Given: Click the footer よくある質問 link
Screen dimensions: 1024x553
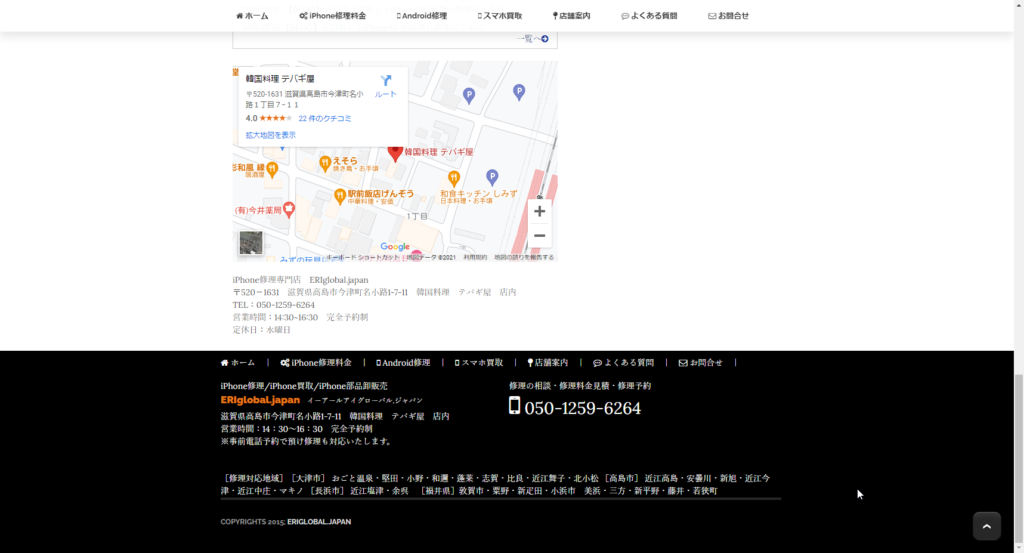Looking at the screenshot, I should 624,363.
